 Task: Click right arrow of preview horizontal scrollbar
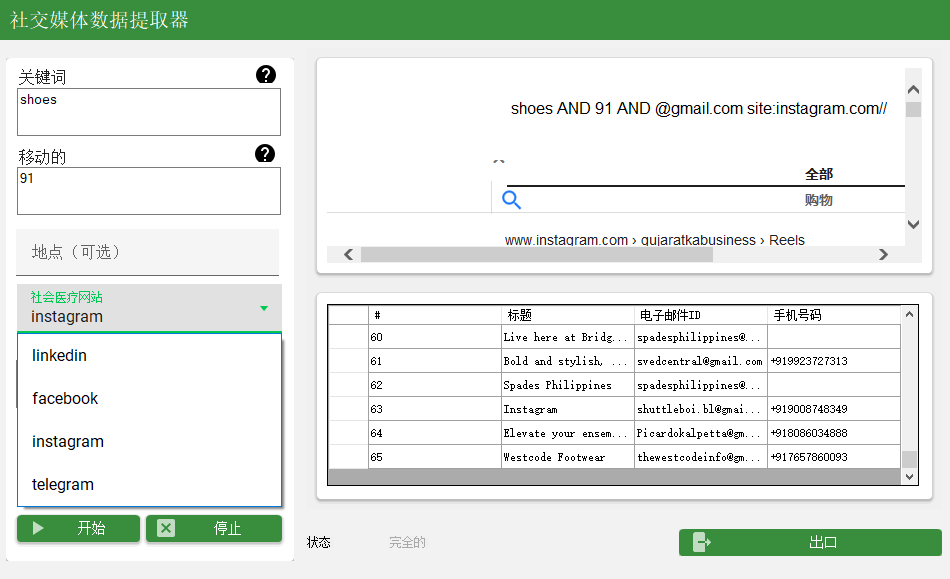tap(883, 254)
